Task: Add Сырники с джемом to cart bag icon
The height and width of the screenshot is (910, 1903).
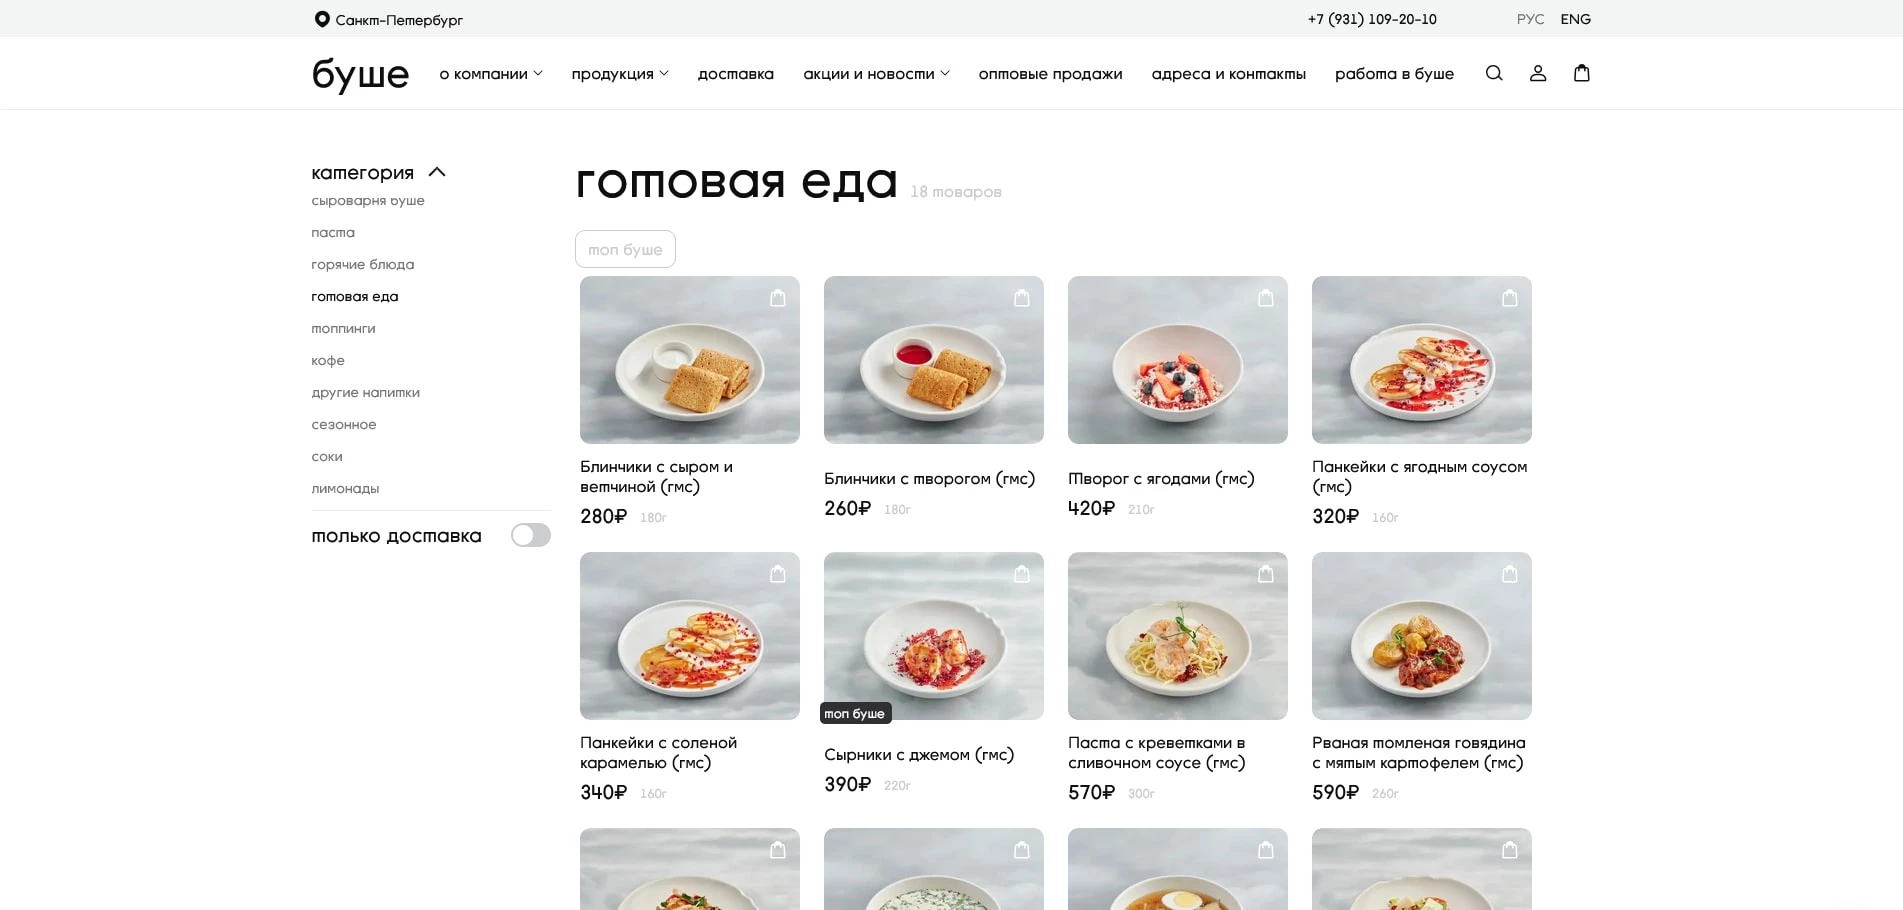Action: click(1022, 574)
